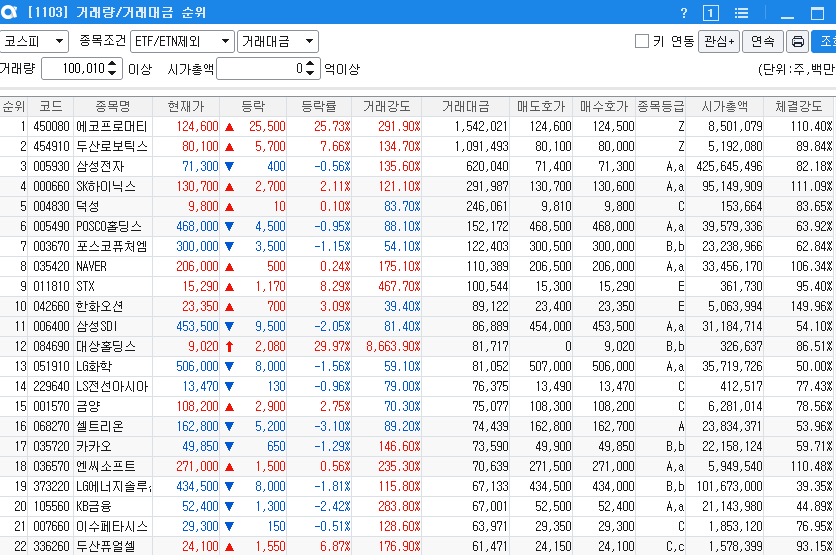Click the 관심+ button
Image resolution: width=836 pixels, height=555 pixels.
(719, 42)
